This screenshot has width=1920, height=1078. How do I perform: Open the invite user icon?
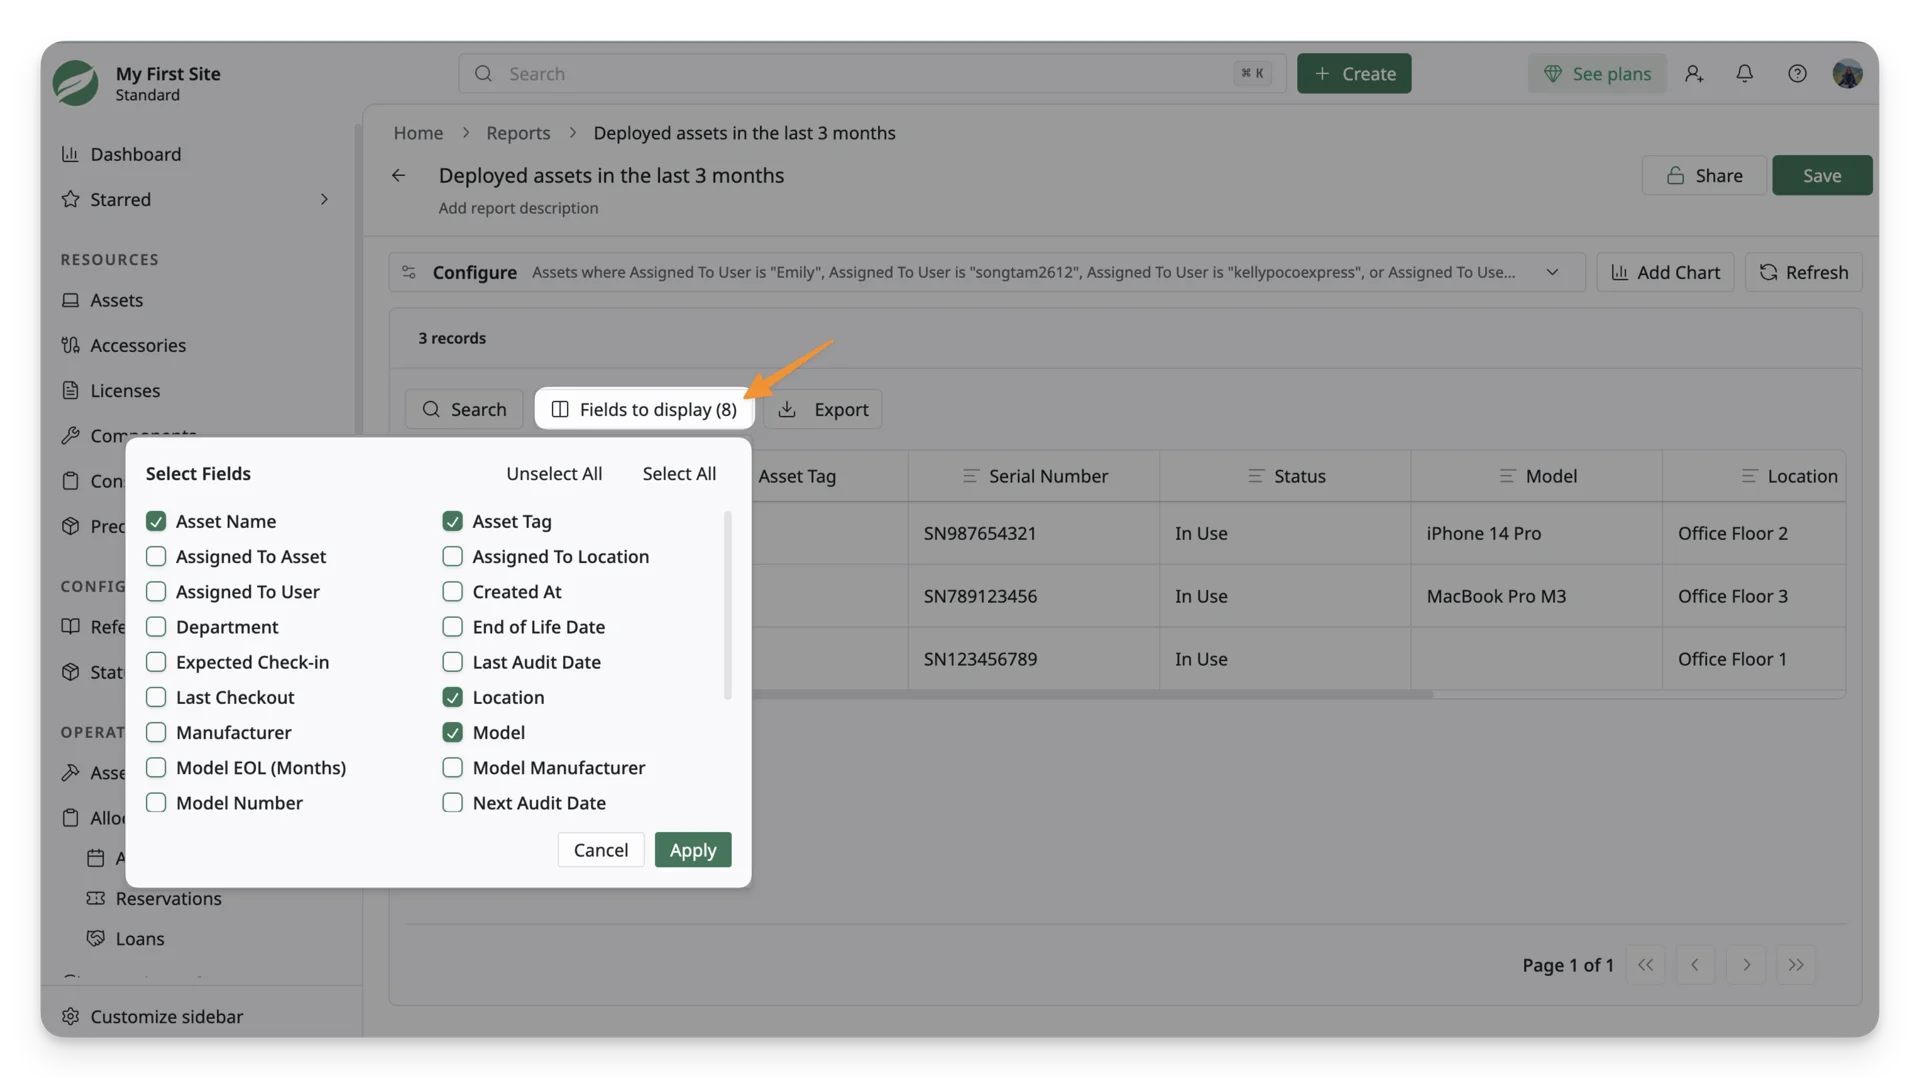click(1694, 74)
